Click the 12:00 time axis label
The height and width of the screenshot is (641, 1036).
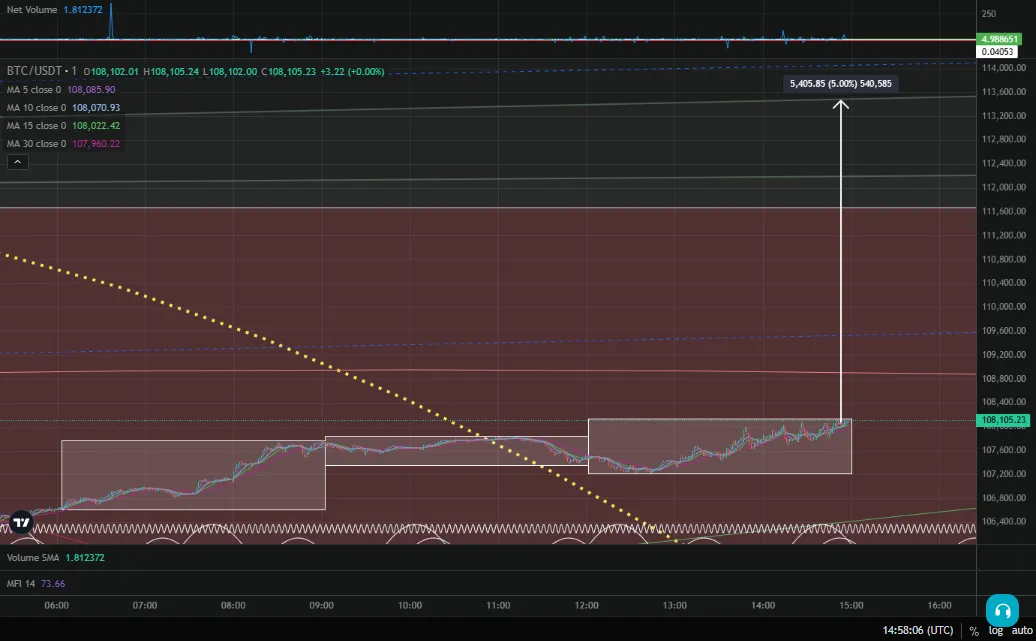pyautogui.click(x=587, y=605)
